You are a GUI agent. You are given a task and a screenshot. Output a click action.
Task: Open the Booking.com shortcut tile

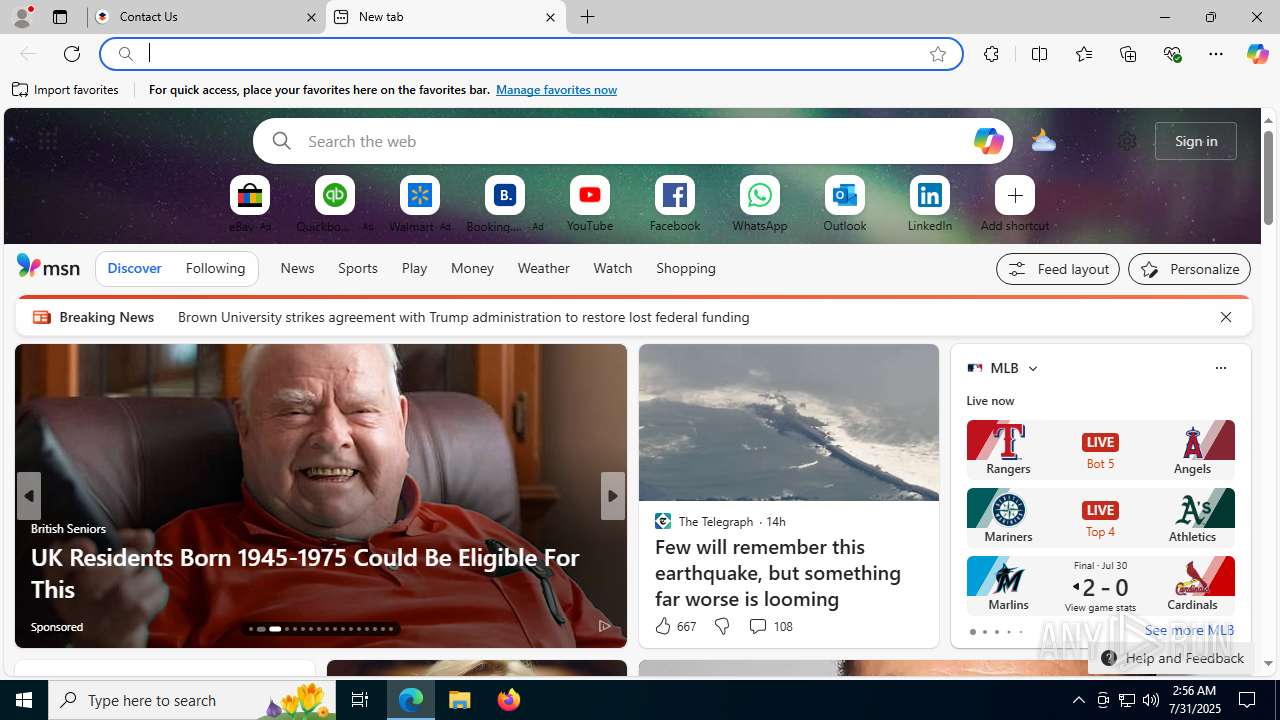(505, 196)
